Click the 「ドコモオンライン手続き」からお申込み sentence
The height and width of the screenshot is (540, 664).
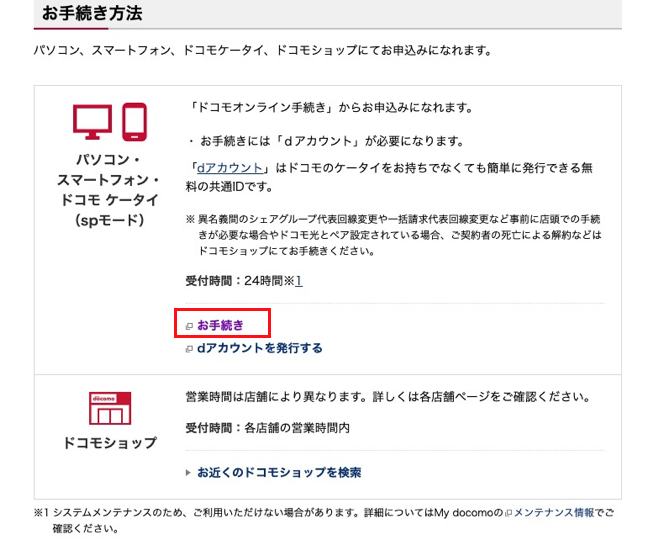(331, 108)
